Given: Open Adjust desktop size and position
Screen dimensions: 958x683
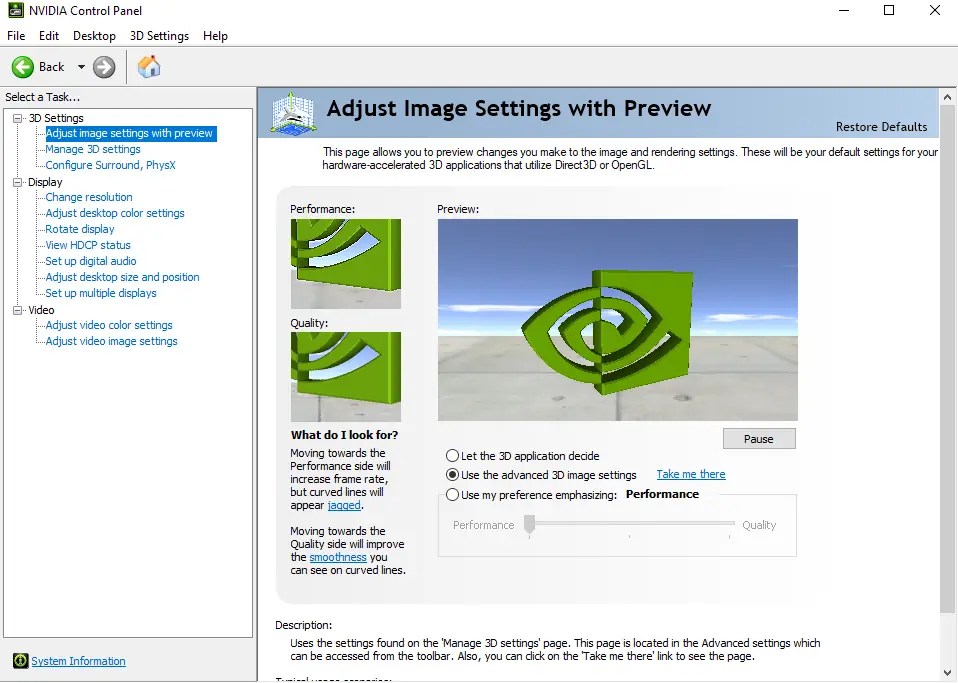Looking at the screenshot, I should pyautogui.click(x=122, y=277).
